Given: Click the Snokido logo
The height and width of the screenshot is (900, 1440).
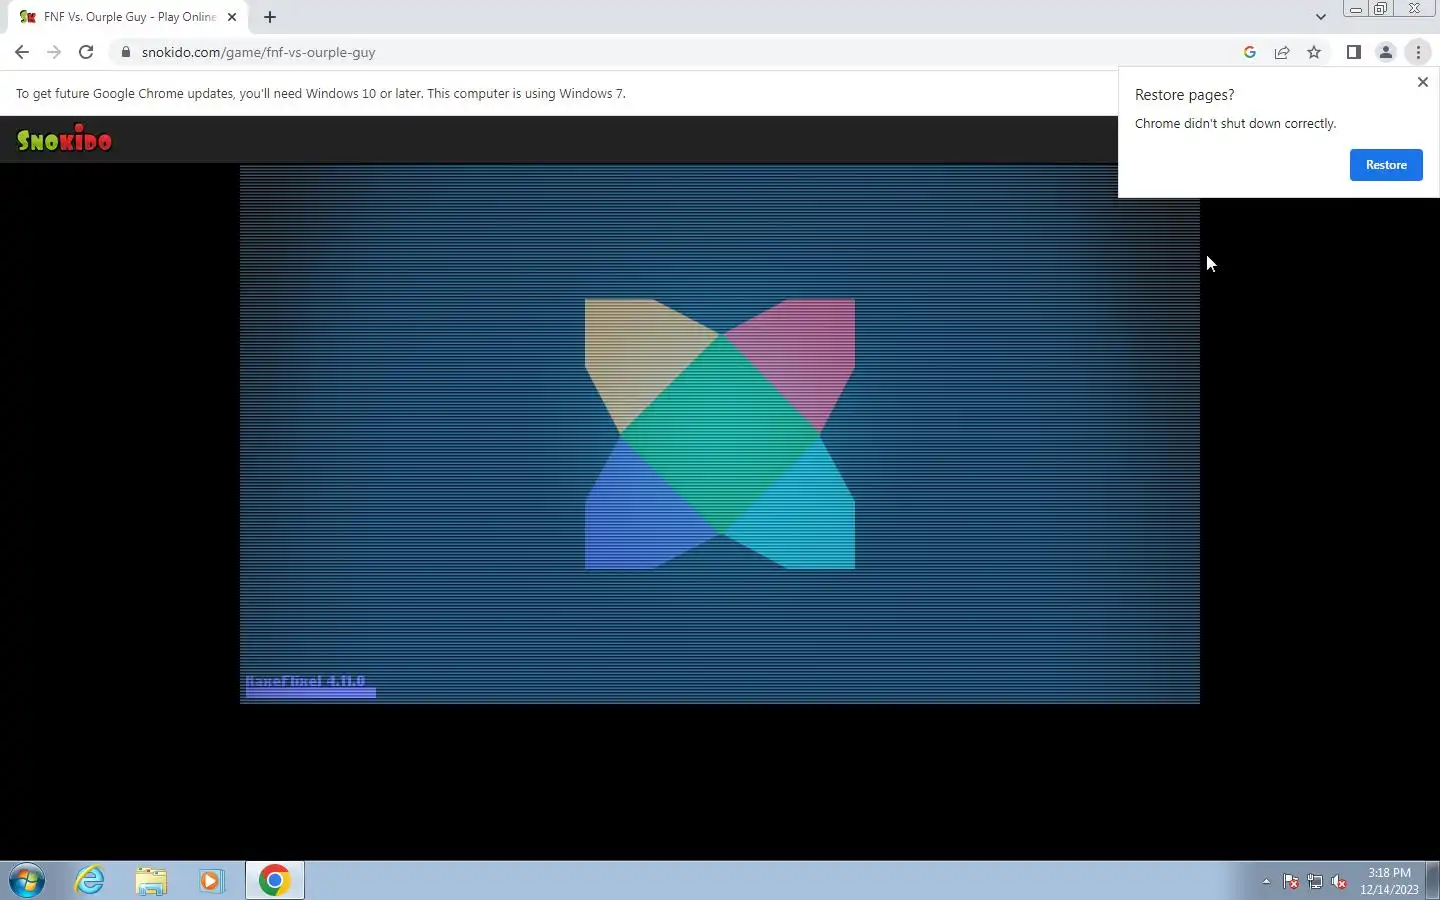Looking at the screenshot, I should pos(65,140).
